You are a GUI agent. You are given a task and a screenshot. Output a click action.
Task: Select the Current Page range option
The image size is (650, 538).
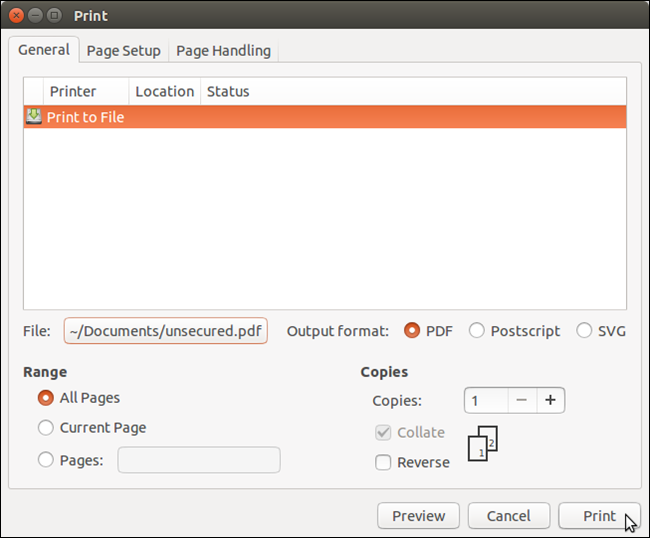point(46,428)
